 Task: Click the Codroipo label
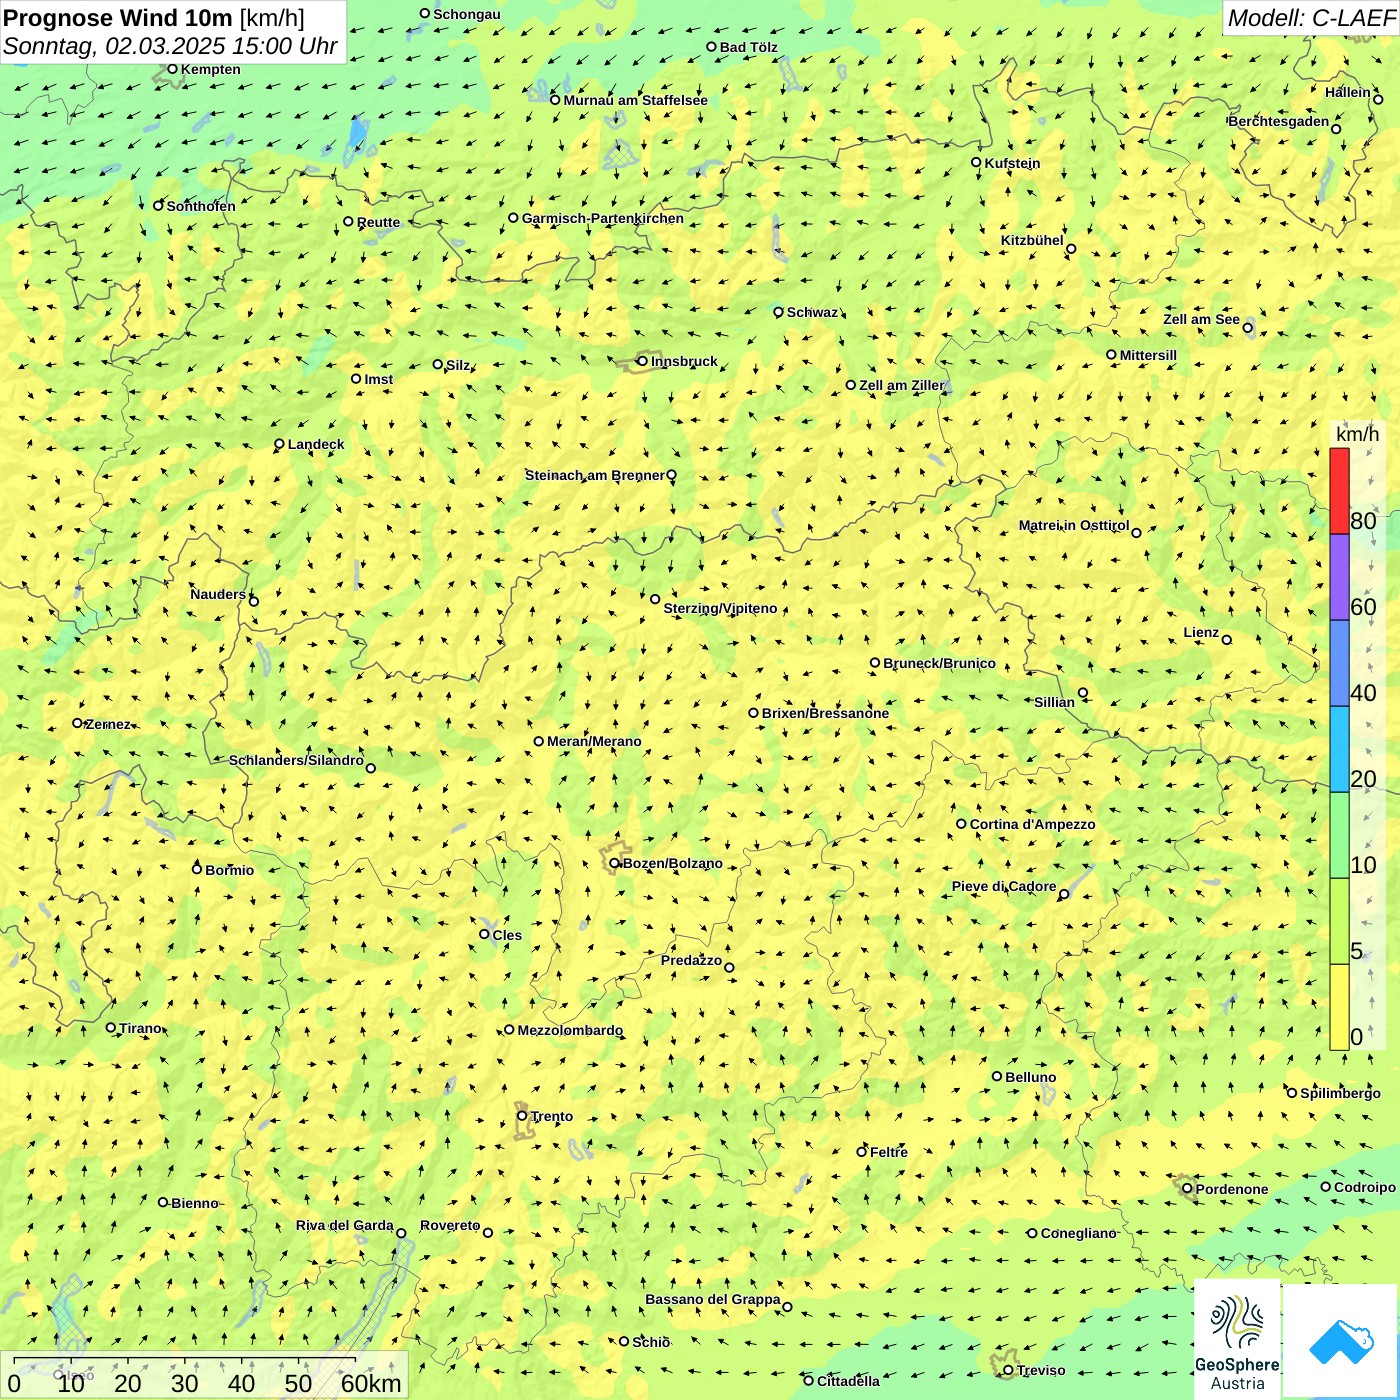point(1365,1187)
